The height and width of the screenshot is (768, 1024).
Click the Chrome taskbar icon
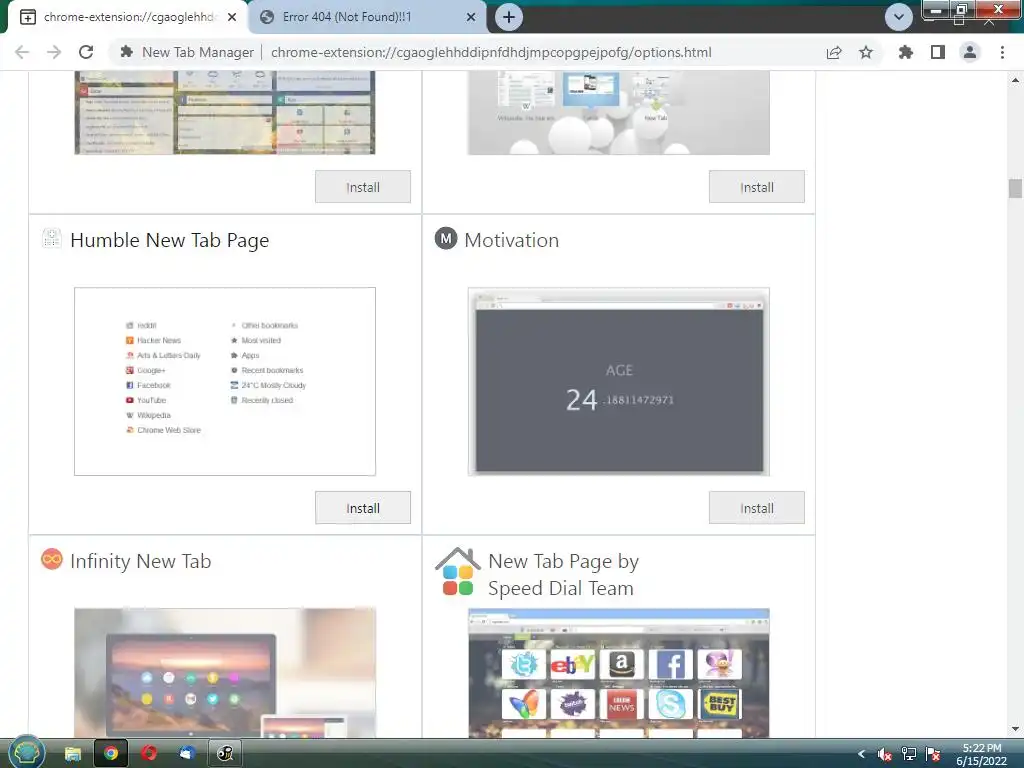pos(111,754)
